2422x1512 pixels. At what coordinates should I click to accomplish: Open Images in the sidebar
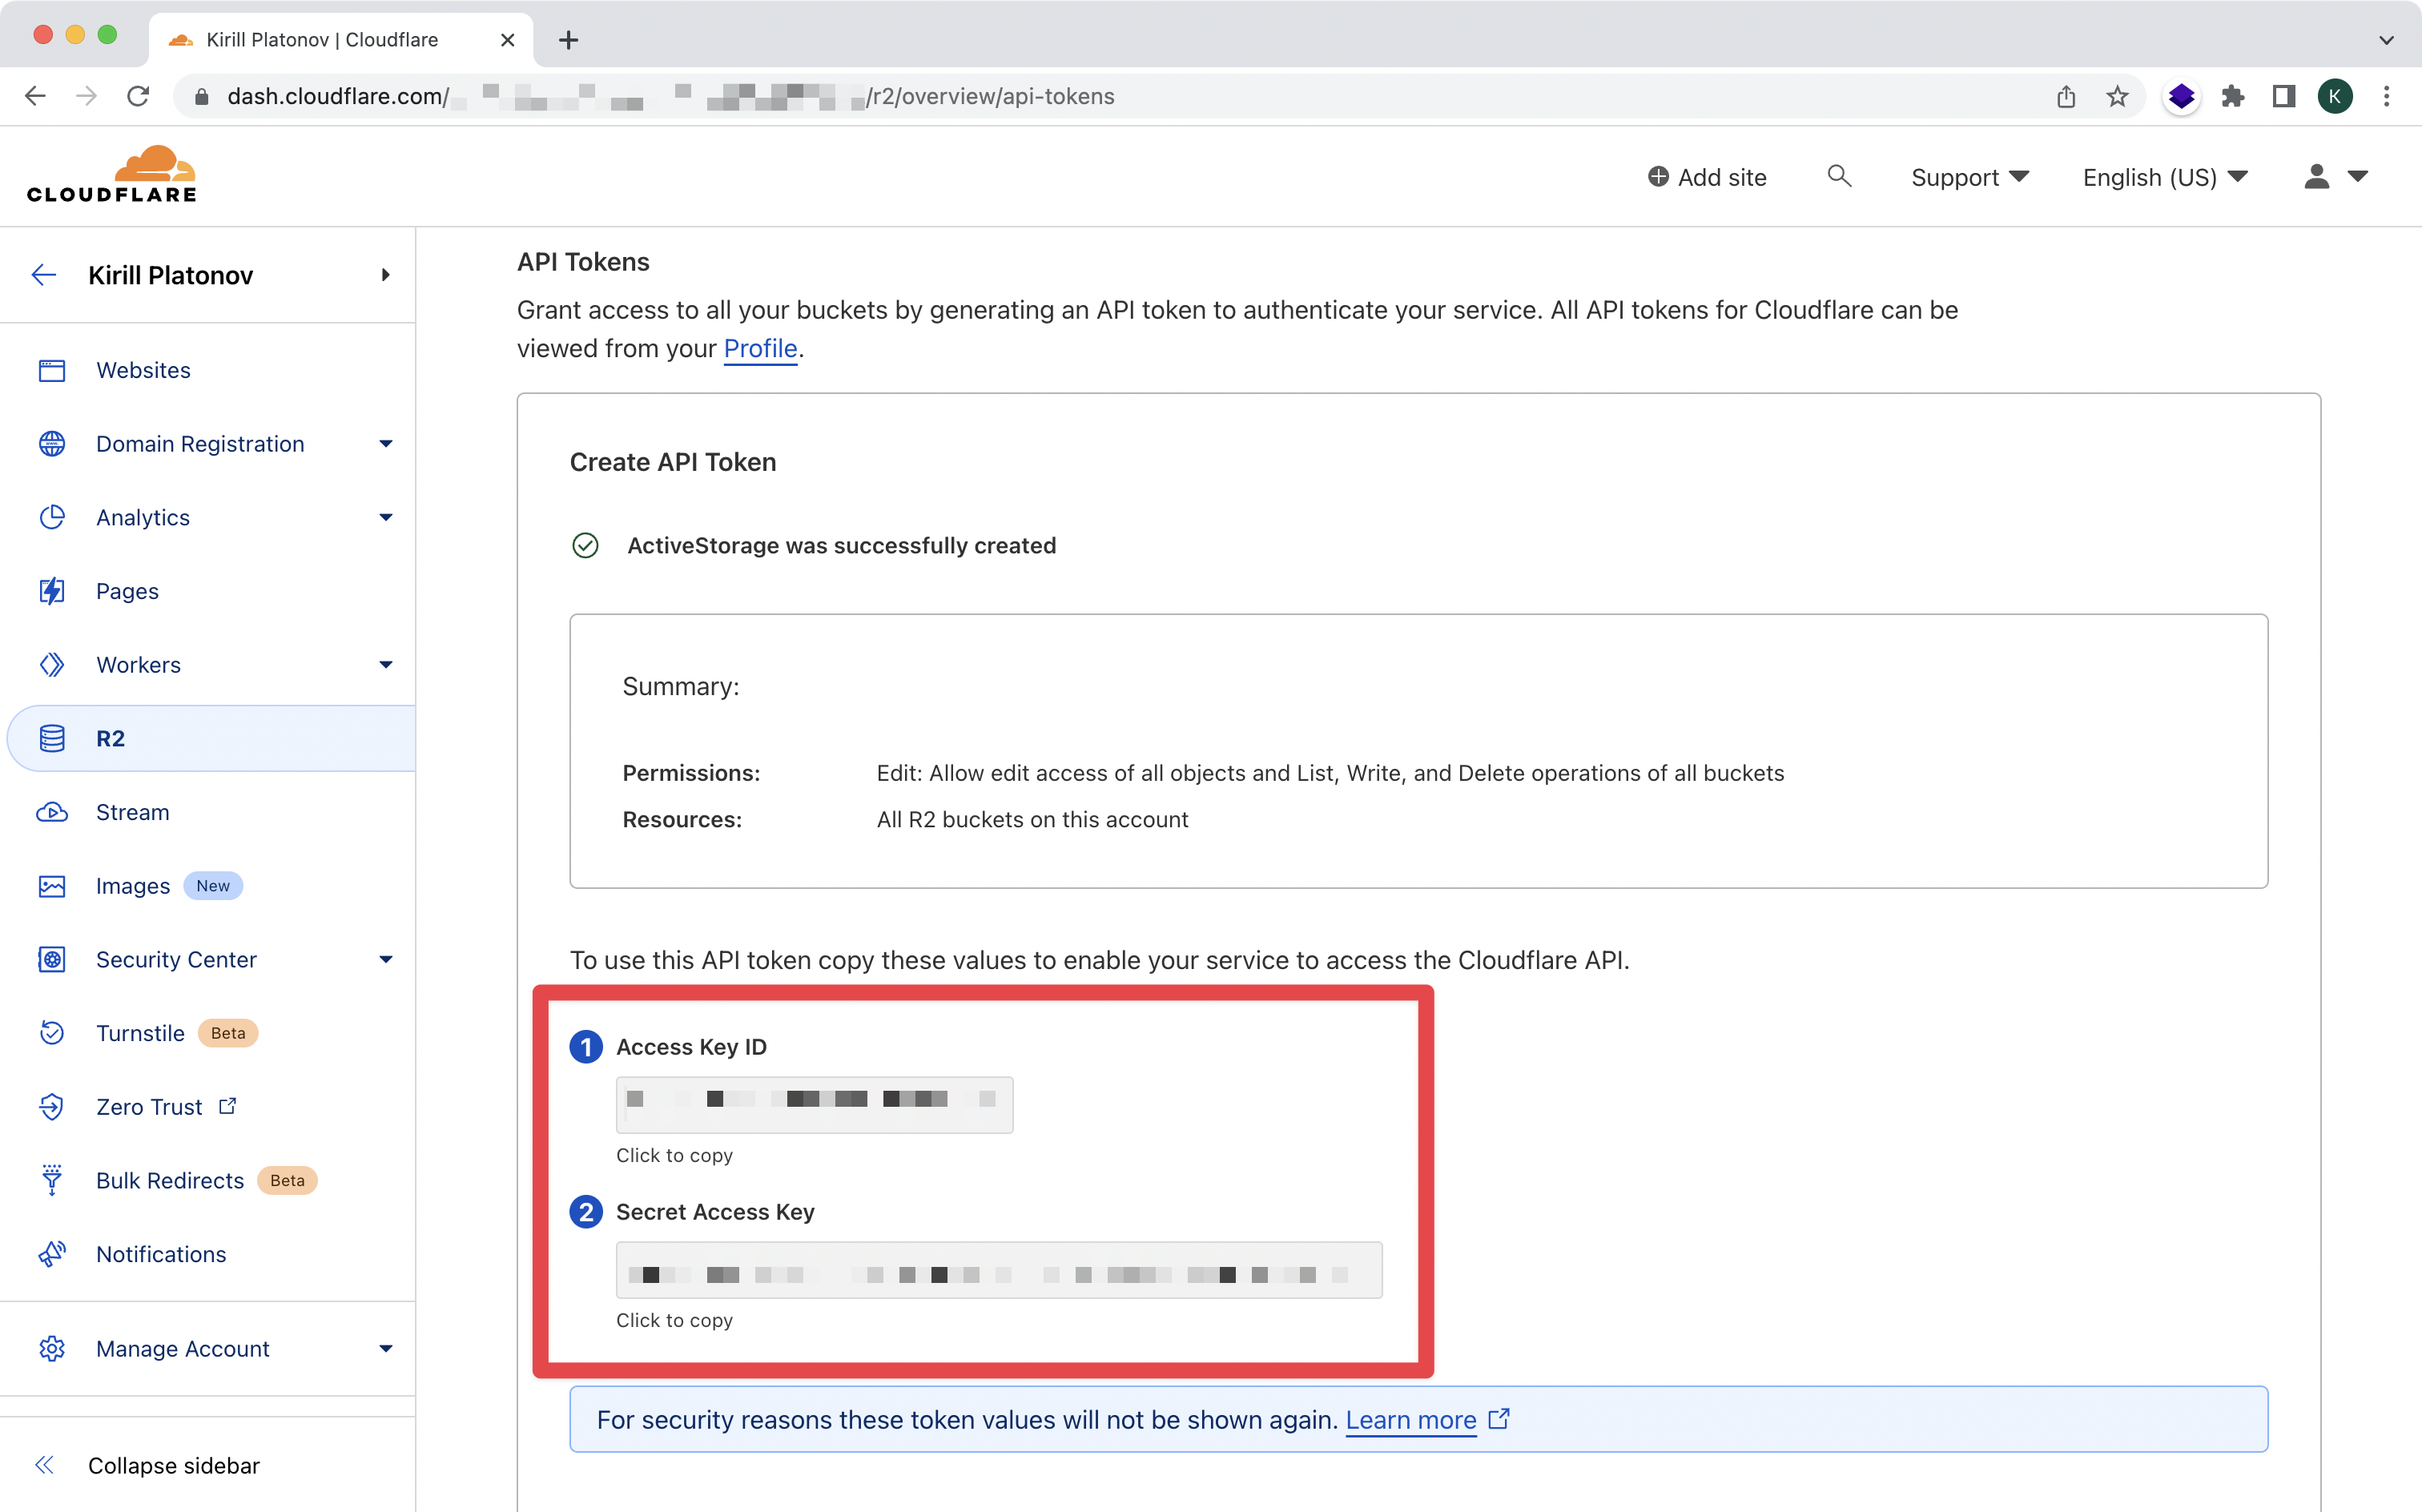pos(133,886)
